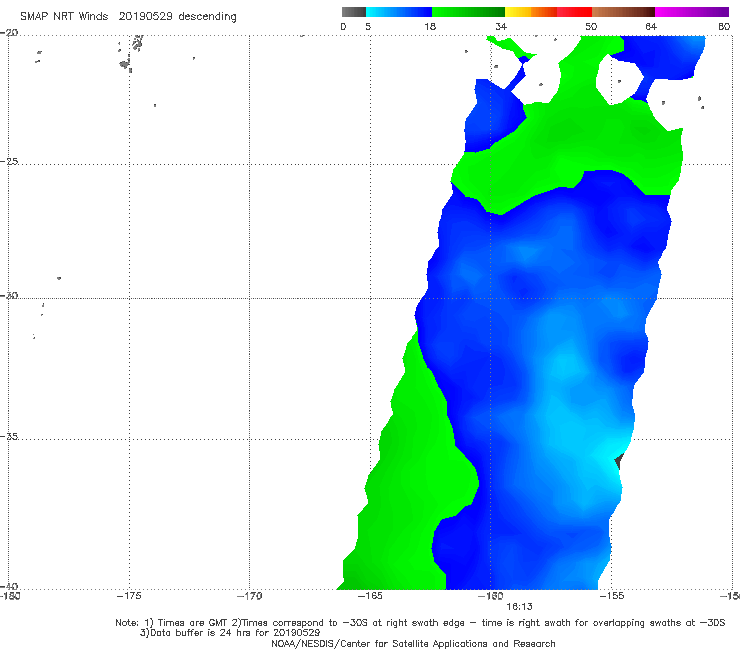The image size is (740, 650).
Task: Click the date '20190529' in the title
Action: (145, 16)
